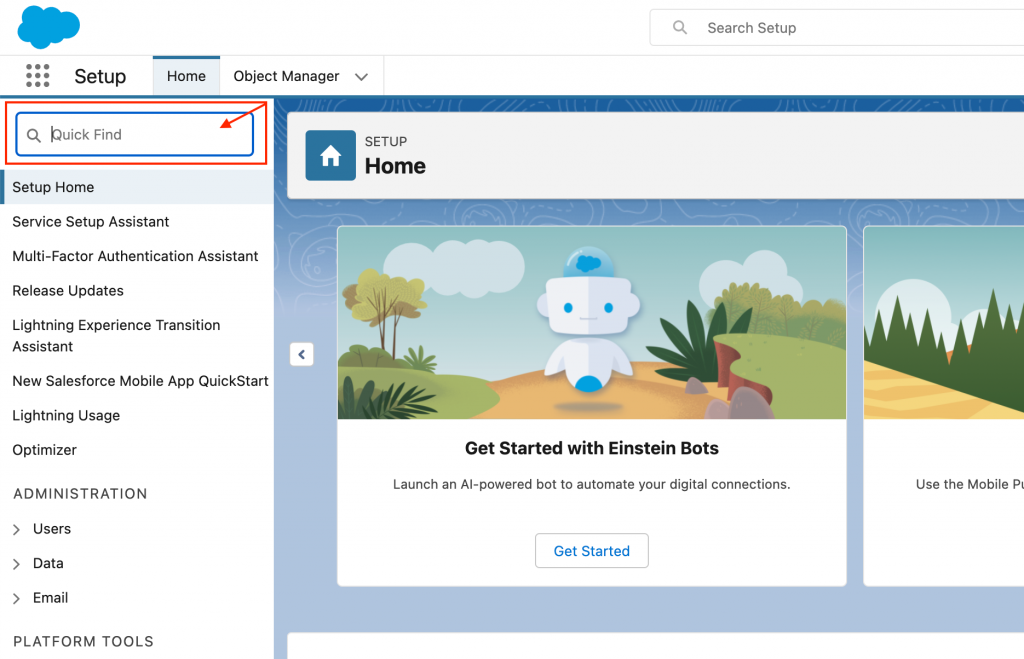Open the Object Manager tab

(286, 76)
